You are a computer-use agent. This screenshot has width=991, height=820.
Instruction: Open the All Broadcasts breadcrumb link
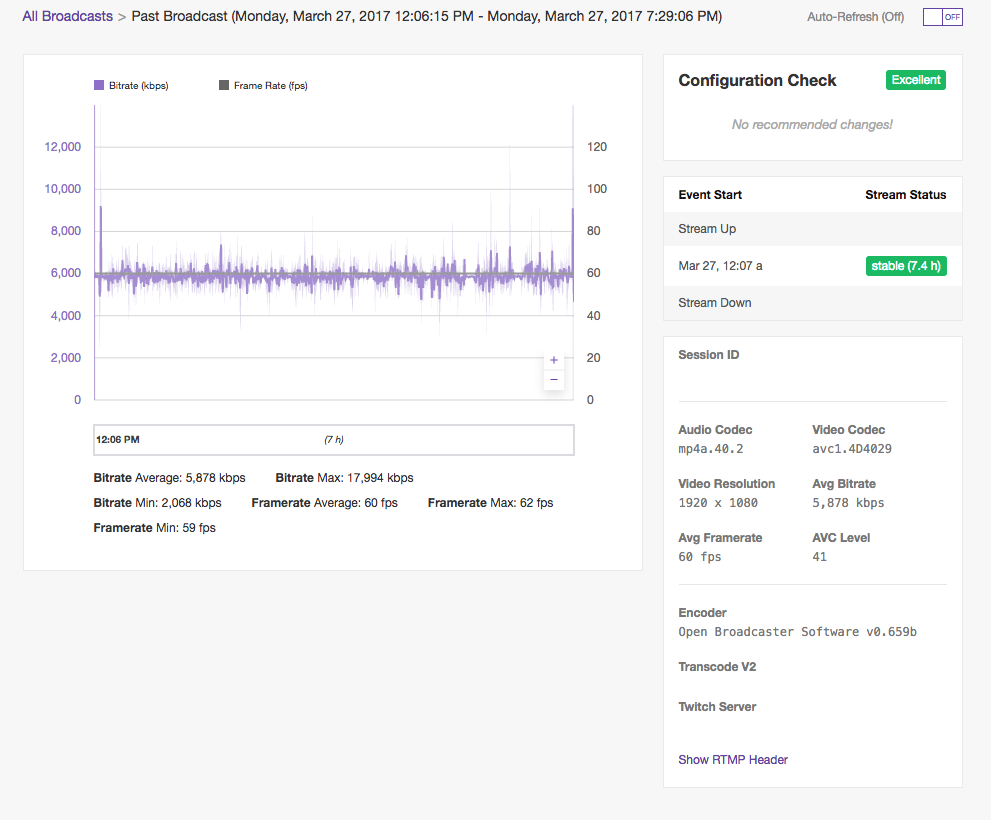coord(66,16)
